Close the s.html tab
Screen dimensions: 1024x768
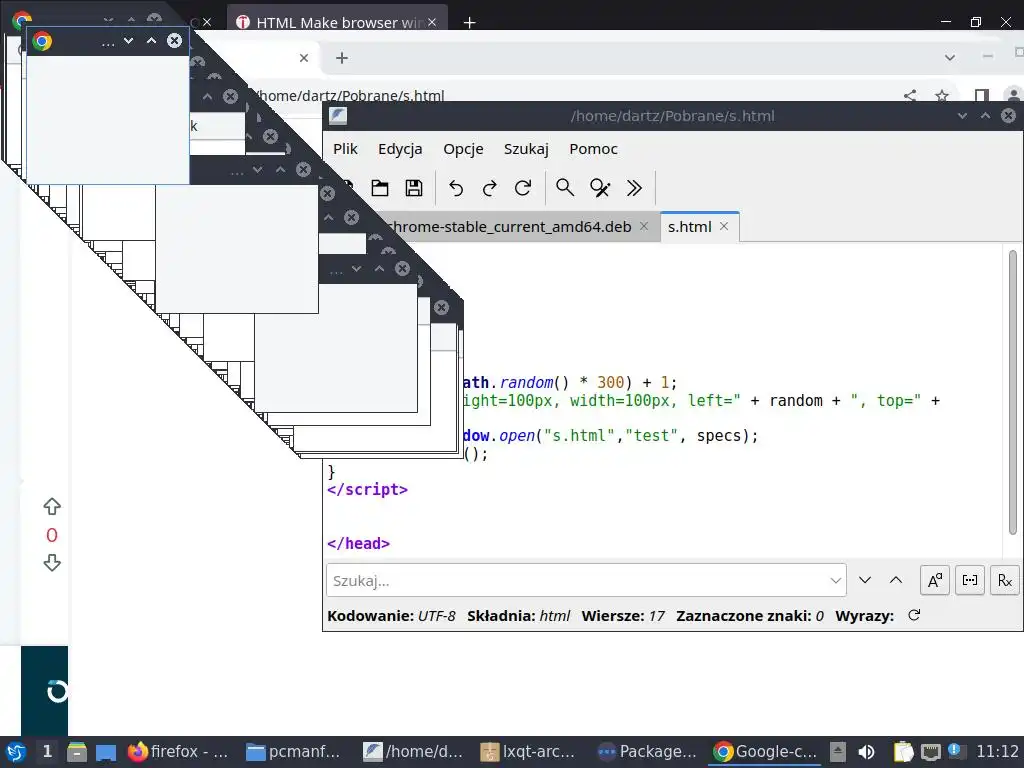[724, 226]
